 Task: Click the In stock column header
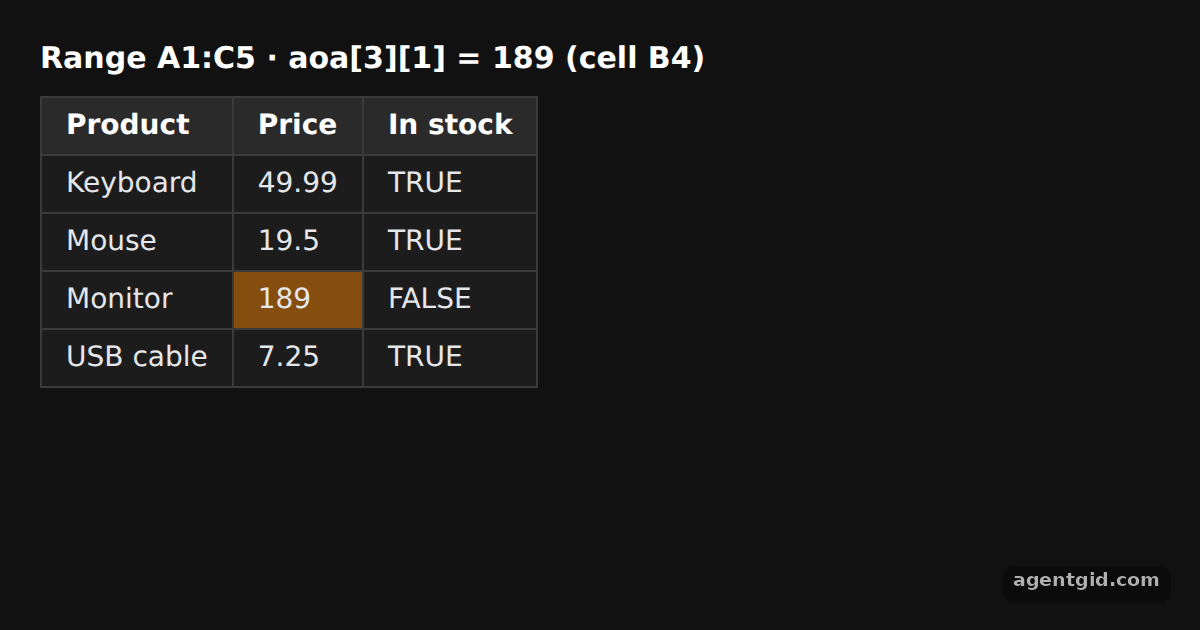coord(450,126)
